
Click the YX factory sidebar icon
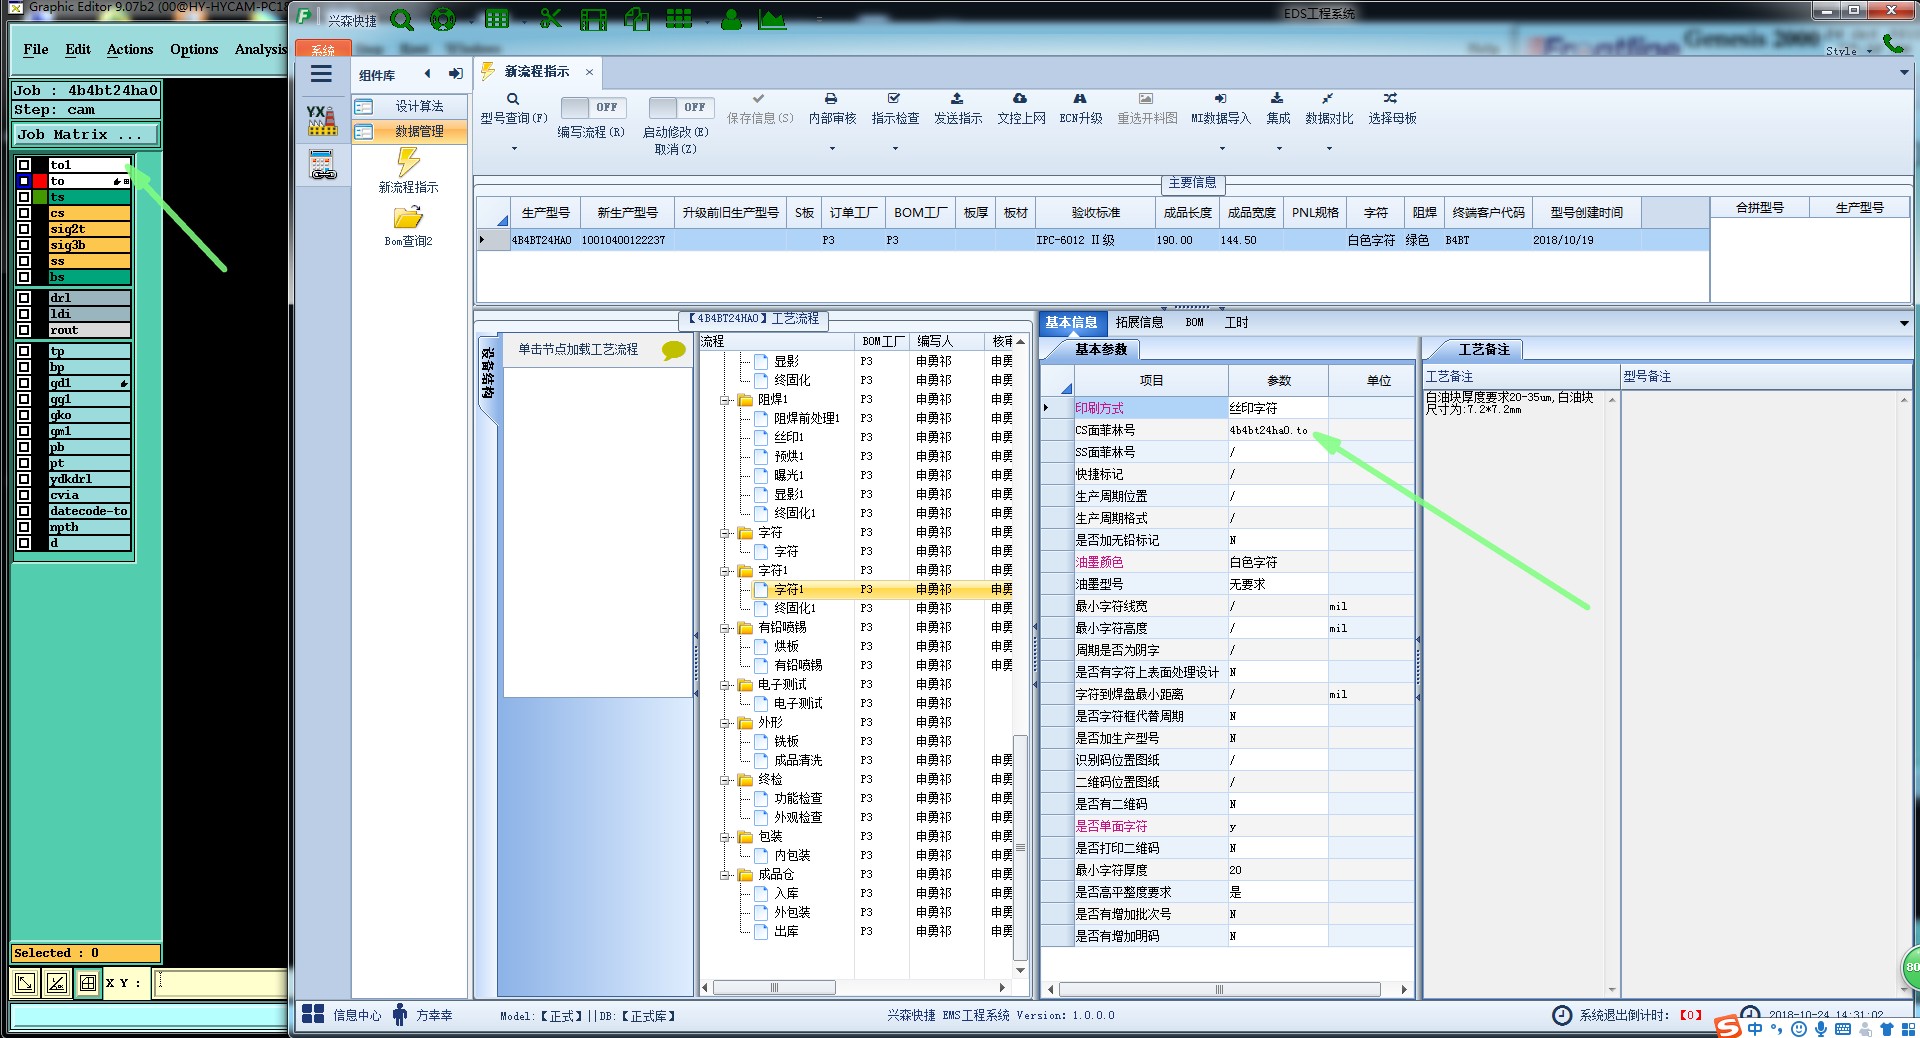(322, 120)
